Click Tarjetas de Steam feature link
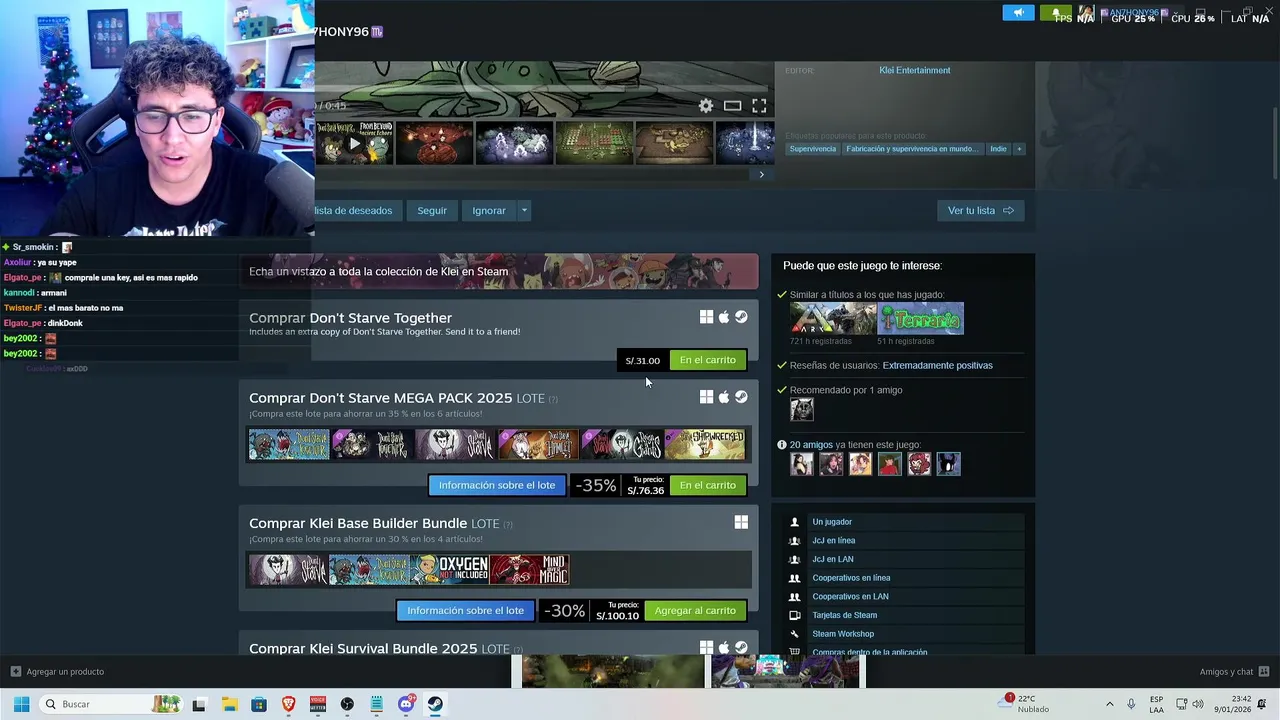This screenshot has width=1280, height=720. (845, 615)
